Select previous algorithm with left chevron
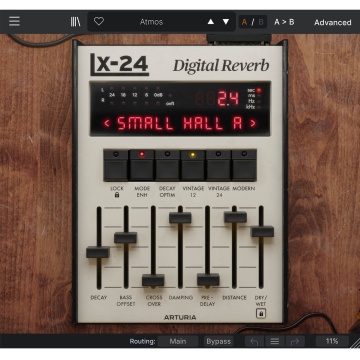 click(x=107, y=124)
